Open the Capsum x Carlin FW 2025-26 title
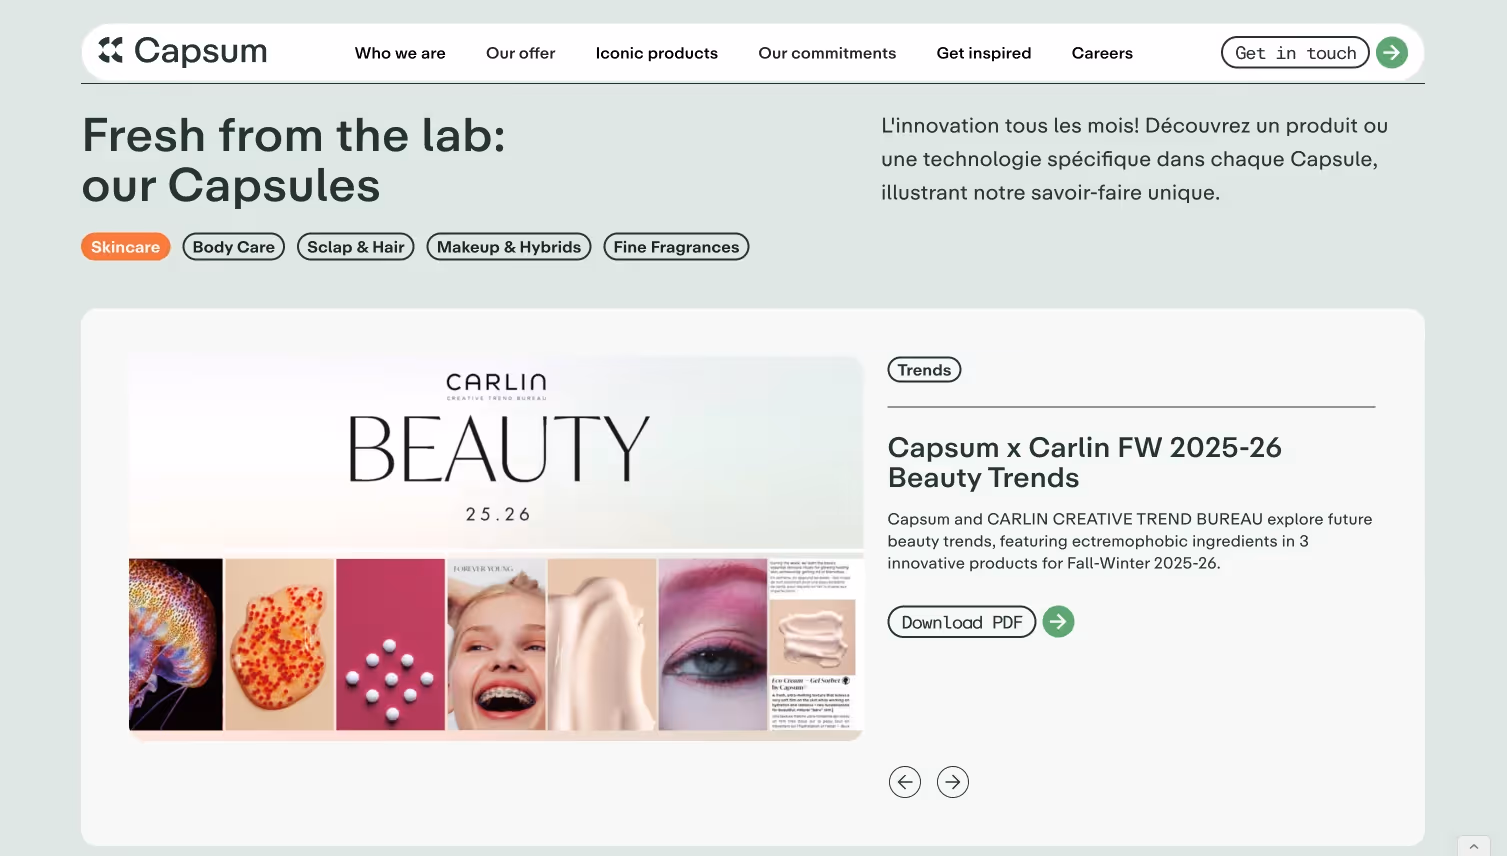This screenshot has height=856, width=1507. (1085, 462)
